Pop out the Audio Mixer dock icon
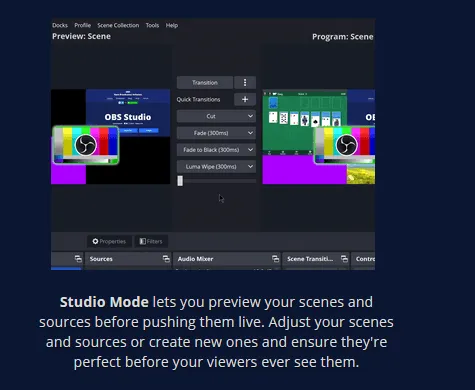The width and height of the screenshot is (475, 390). pos(275,259)
